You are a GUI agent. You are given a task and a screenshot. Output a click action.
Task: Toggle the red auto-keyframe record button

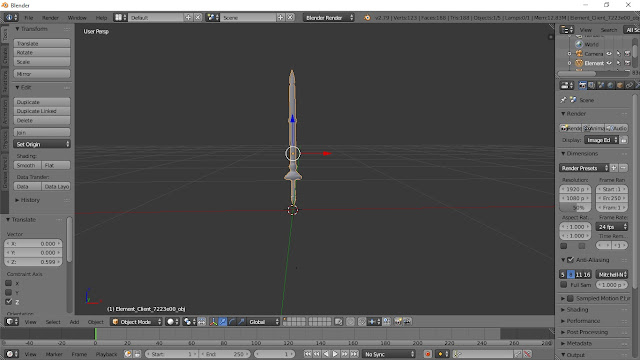[x=427, y=354]
